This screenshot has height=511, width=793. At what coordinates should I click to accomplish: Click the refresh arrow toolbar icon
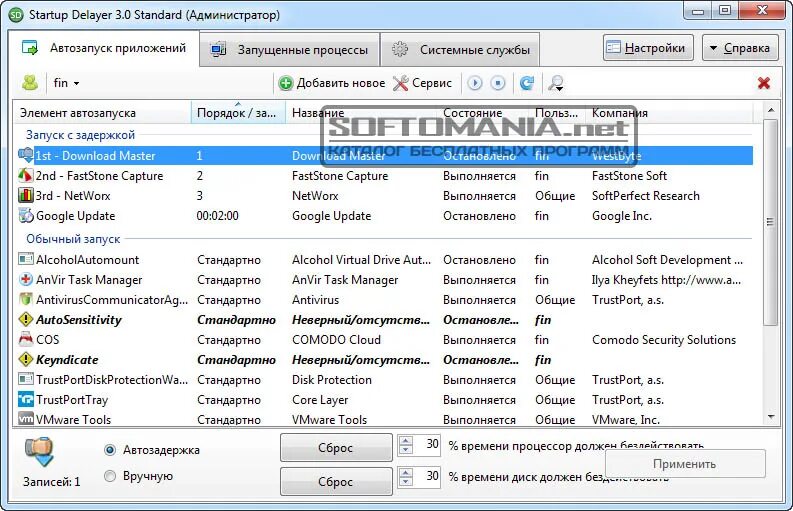[527, 83]
